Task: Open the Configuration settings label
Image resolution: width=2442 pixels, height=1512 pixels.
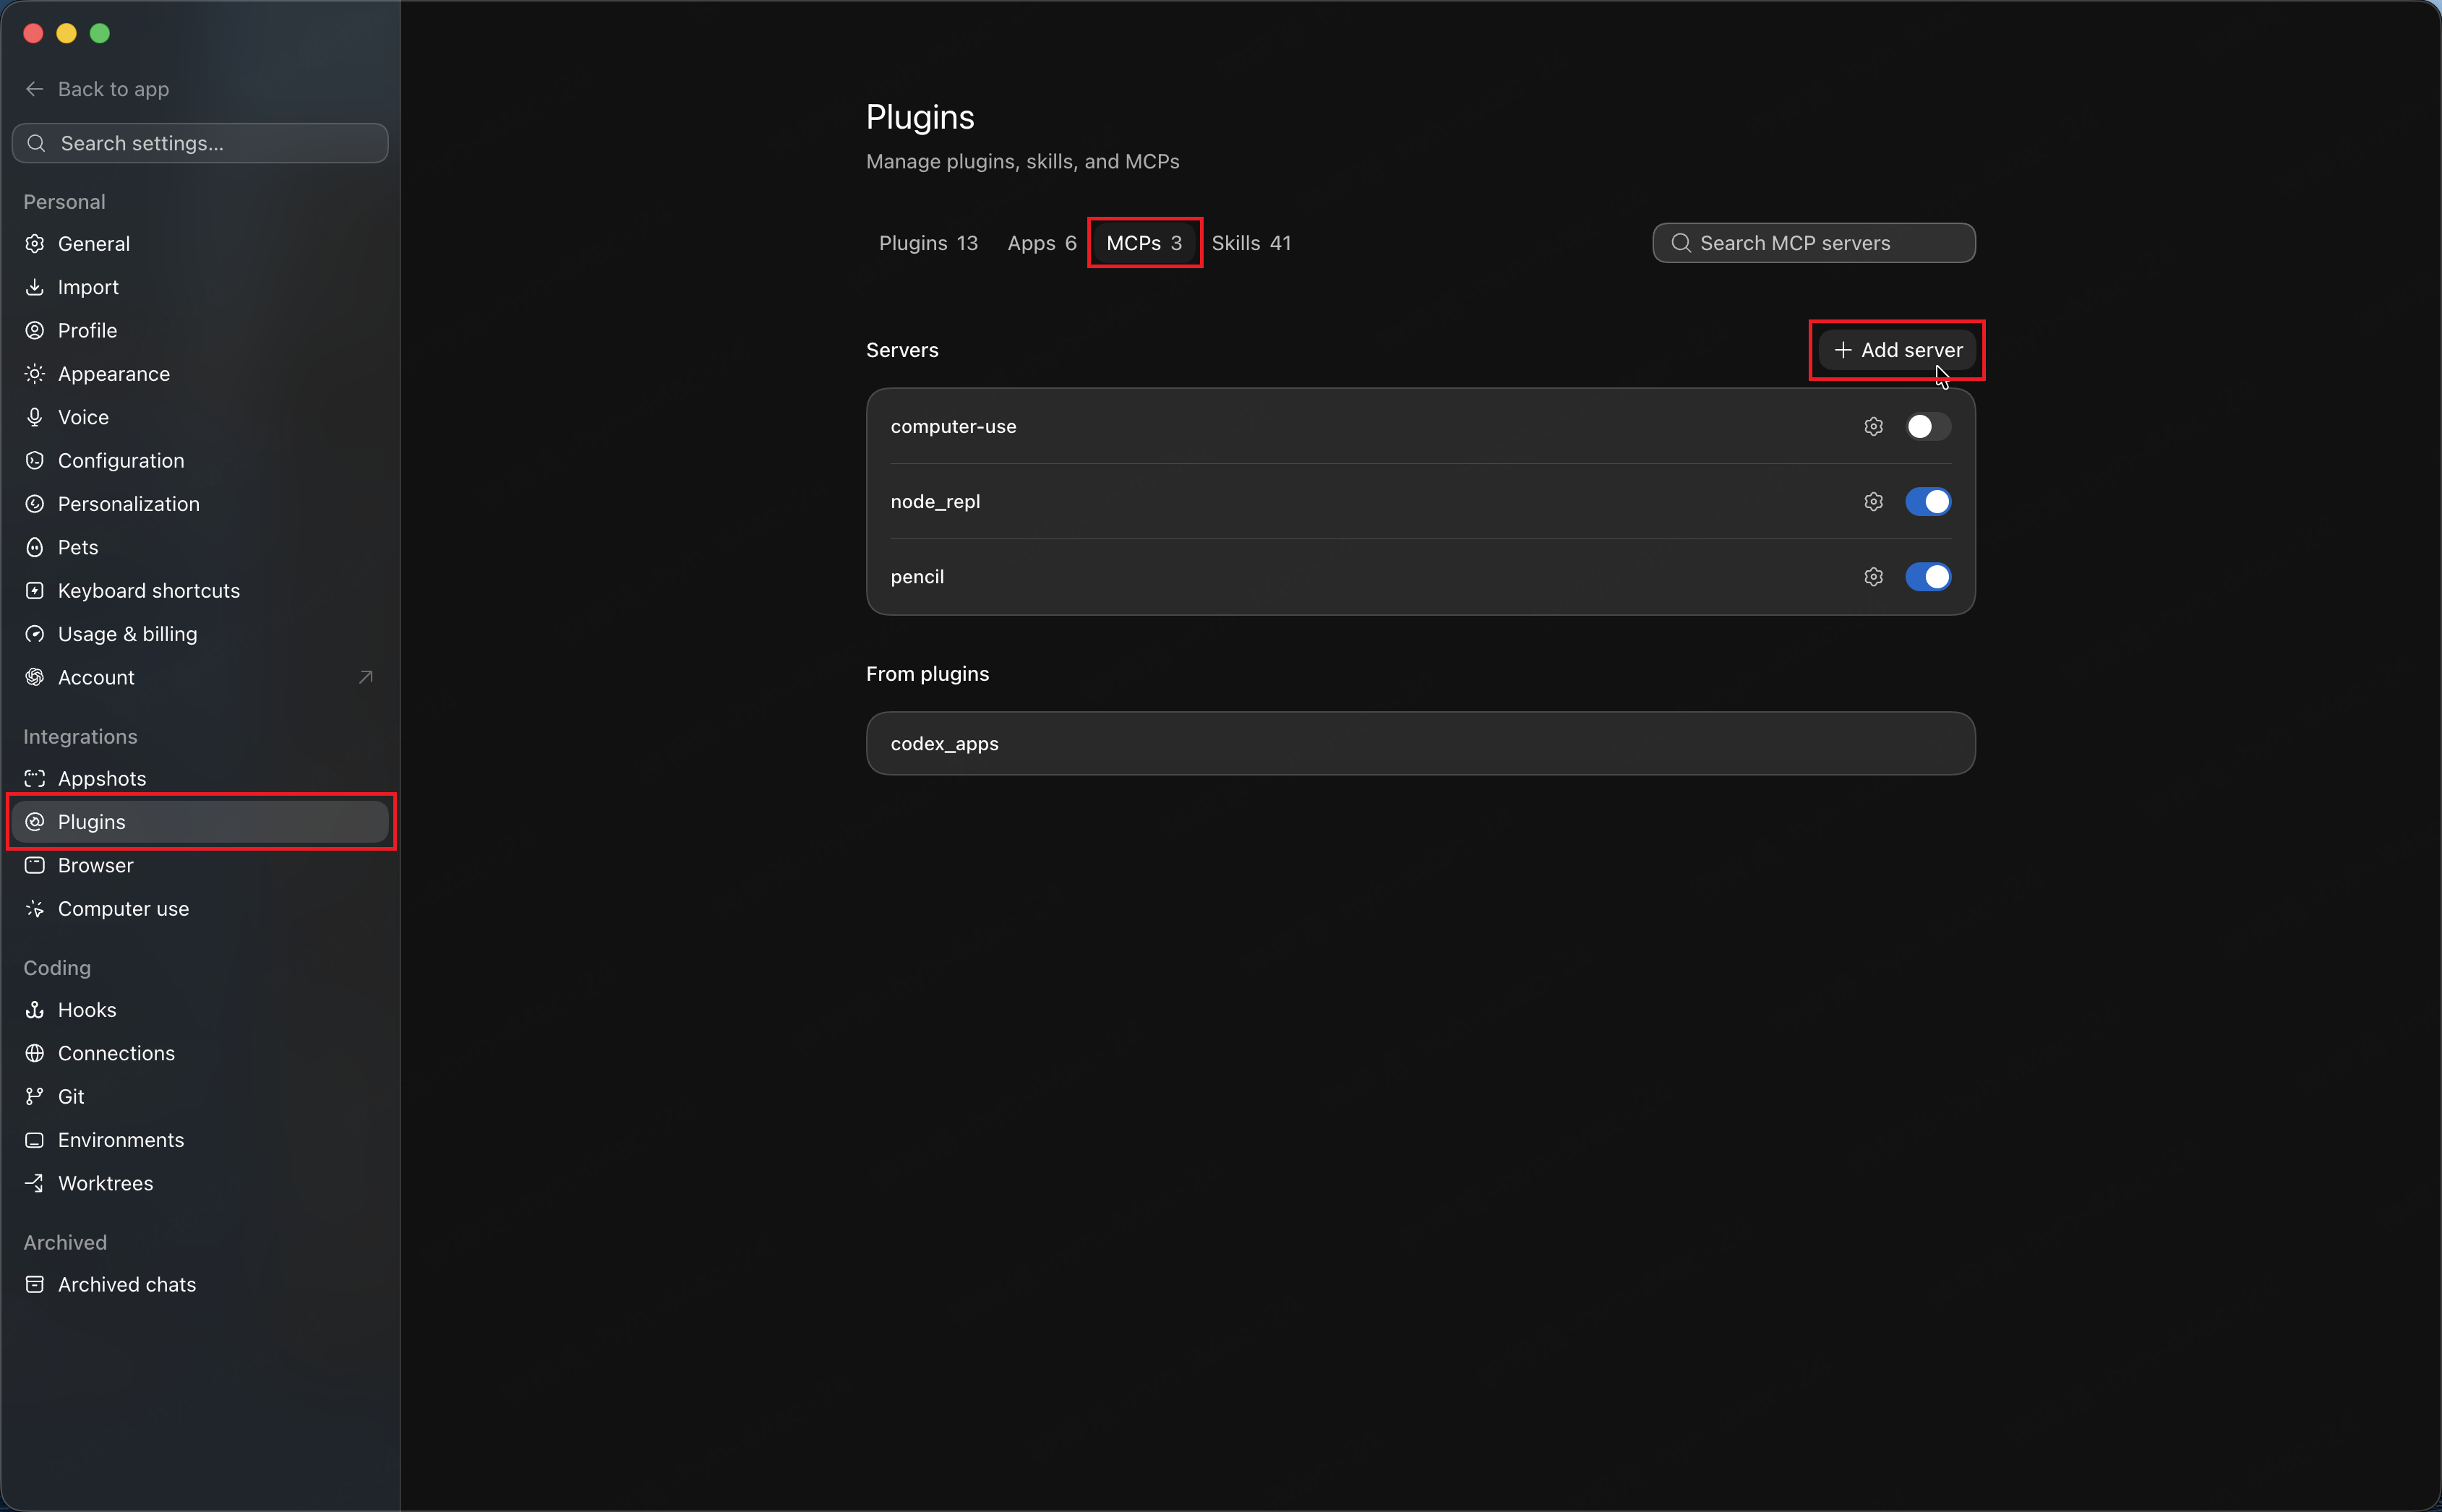Action: (121, 460)
